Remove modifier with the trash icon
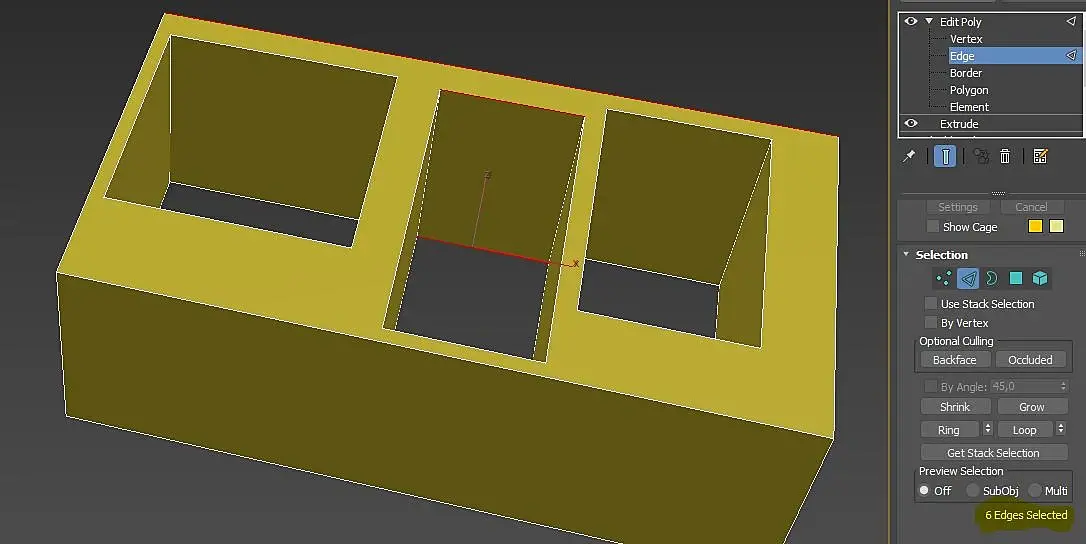The height and width of the screenshot is (544, 1086). click(1005, 157)
